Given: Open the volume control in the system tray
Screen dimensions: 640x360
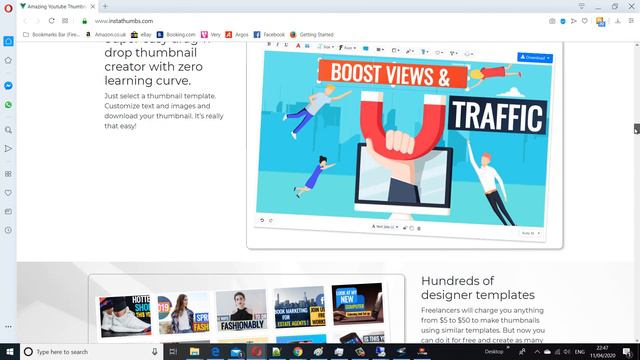Looking at the screenshot, I should pos(567,351).
